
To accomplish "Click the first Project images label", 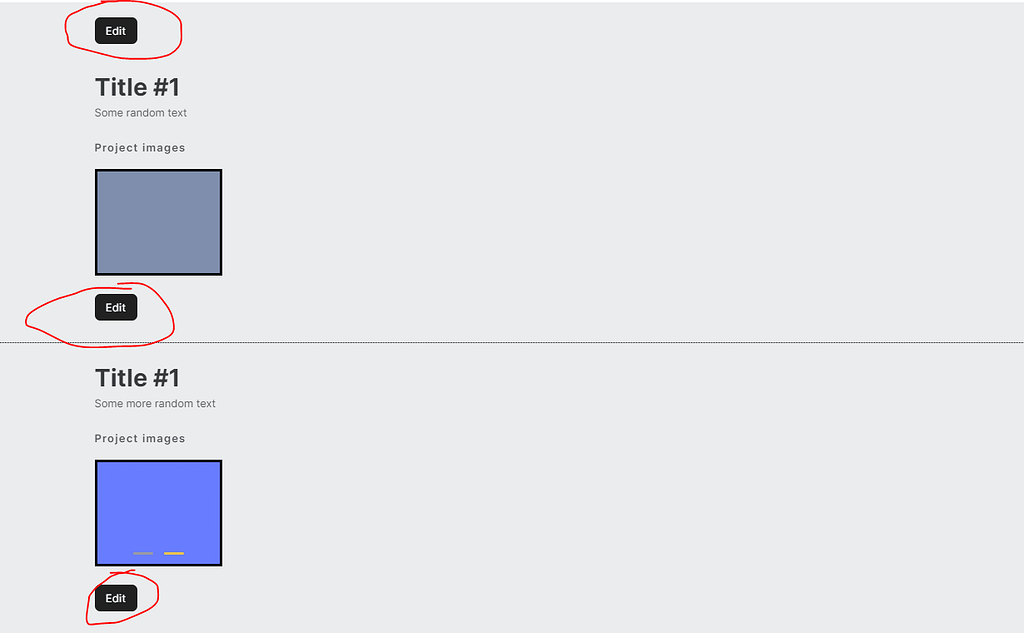I will tap(140, 147).
